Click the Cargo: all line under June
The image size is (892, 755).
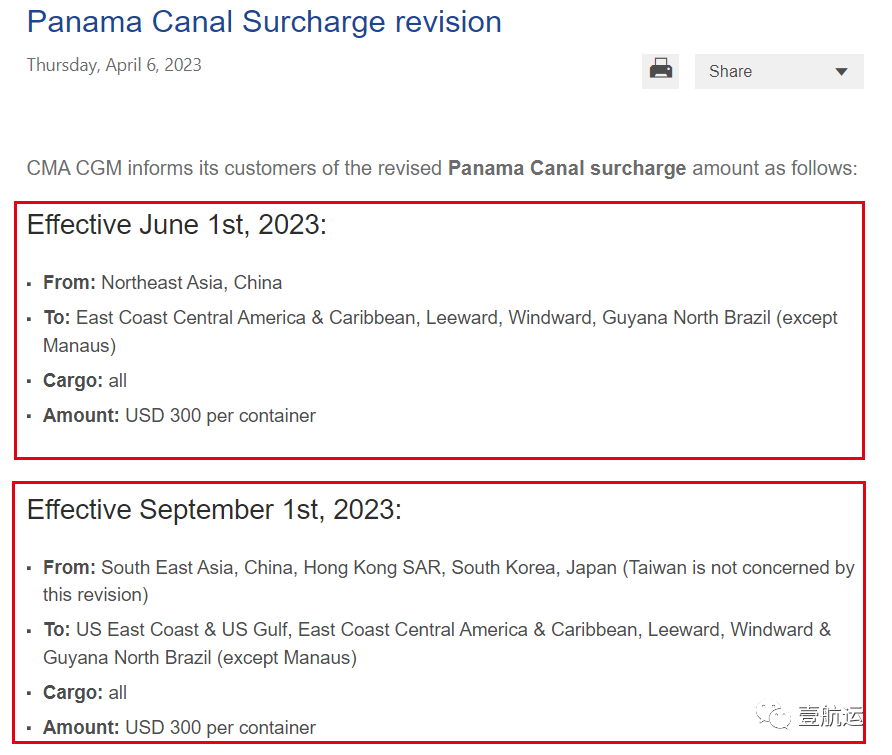coord(85,381)
